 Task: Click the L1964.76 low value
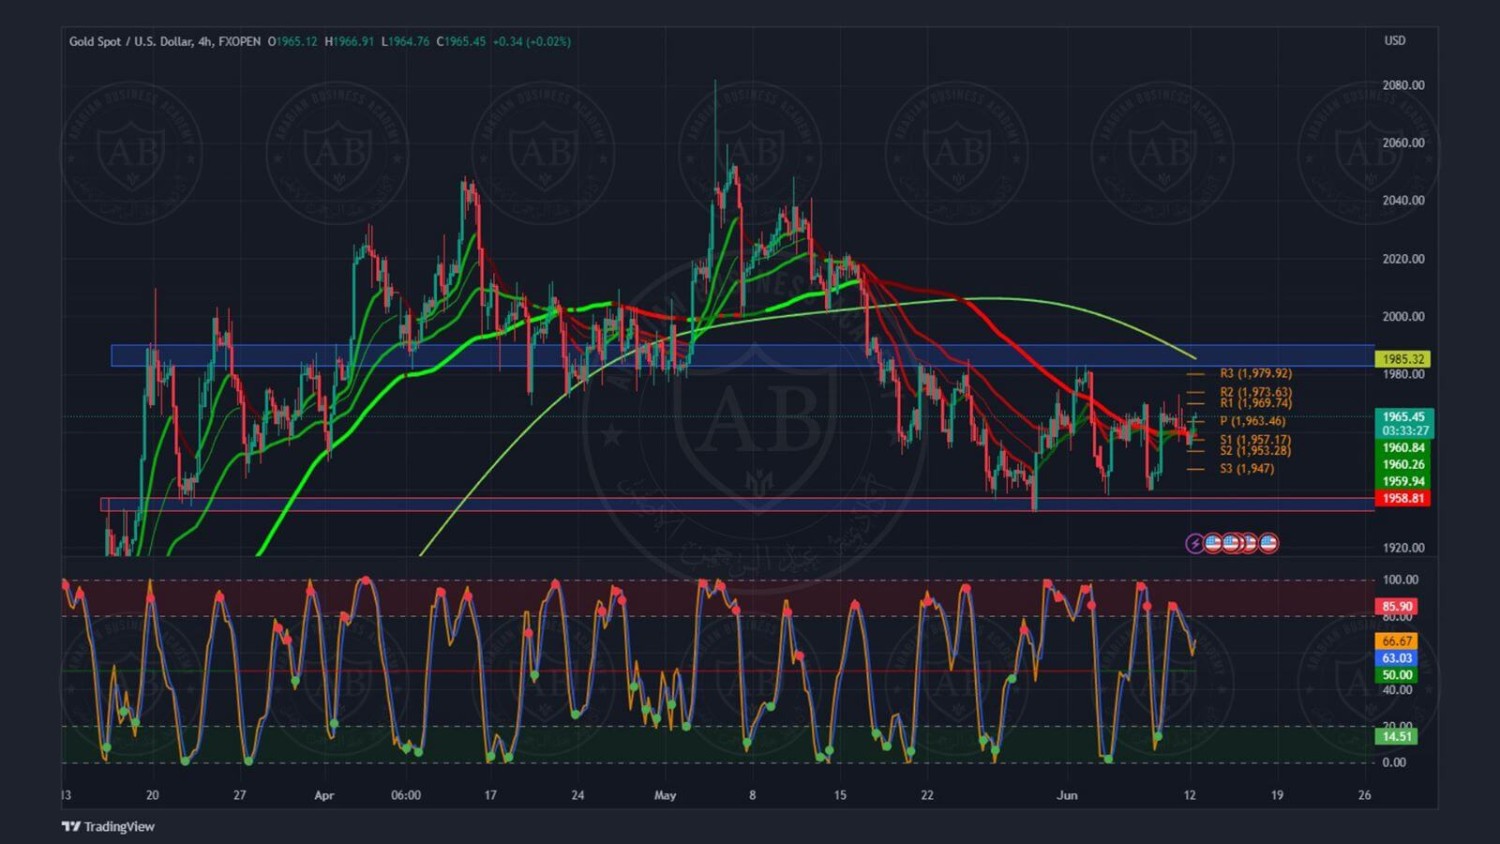tap(405, 41)
